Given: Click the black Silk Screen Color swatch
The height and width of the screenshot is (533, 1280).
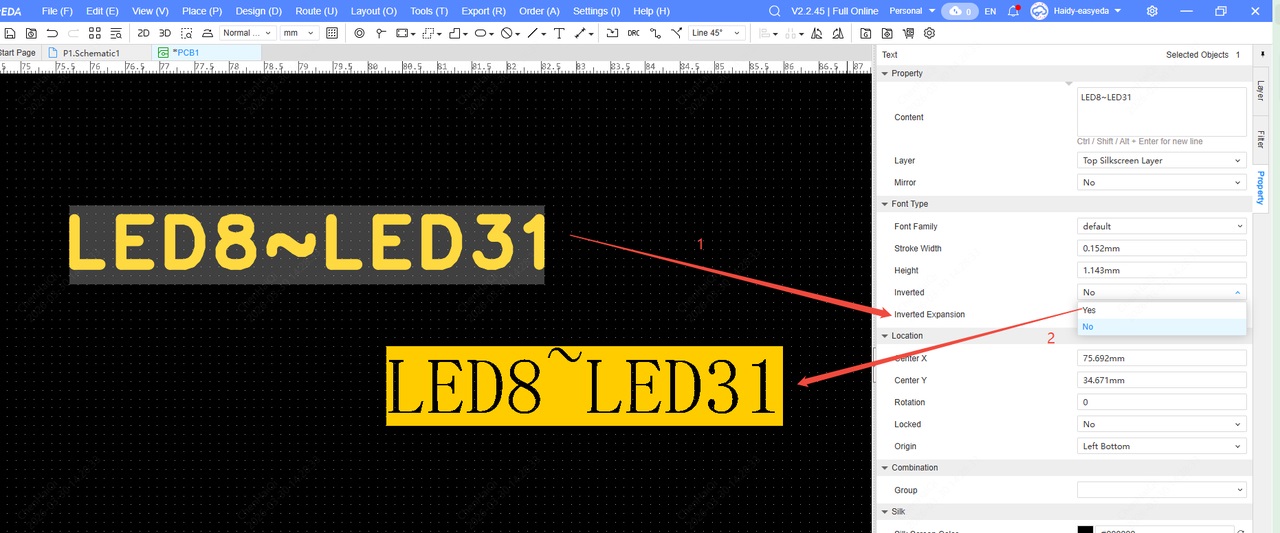Looking at the screenshot, I should 1085,530.
